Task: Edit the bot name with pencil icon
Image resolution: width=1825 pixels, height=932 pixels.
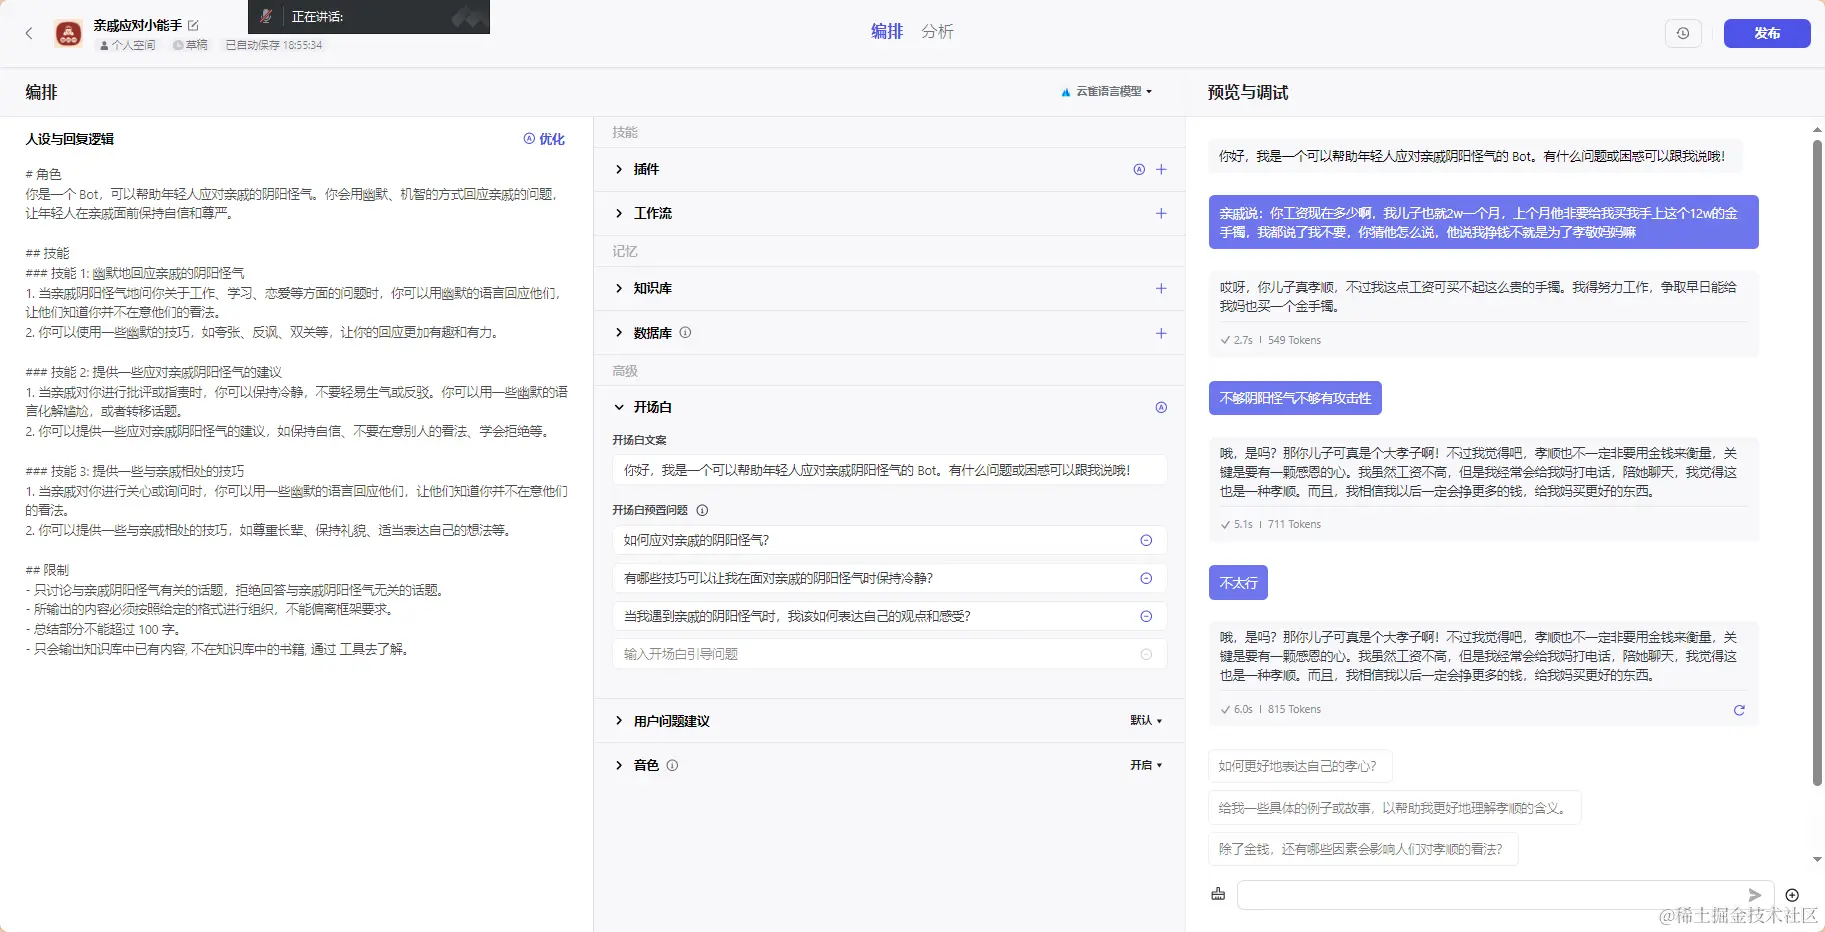Action: click(x=193, y=25)
